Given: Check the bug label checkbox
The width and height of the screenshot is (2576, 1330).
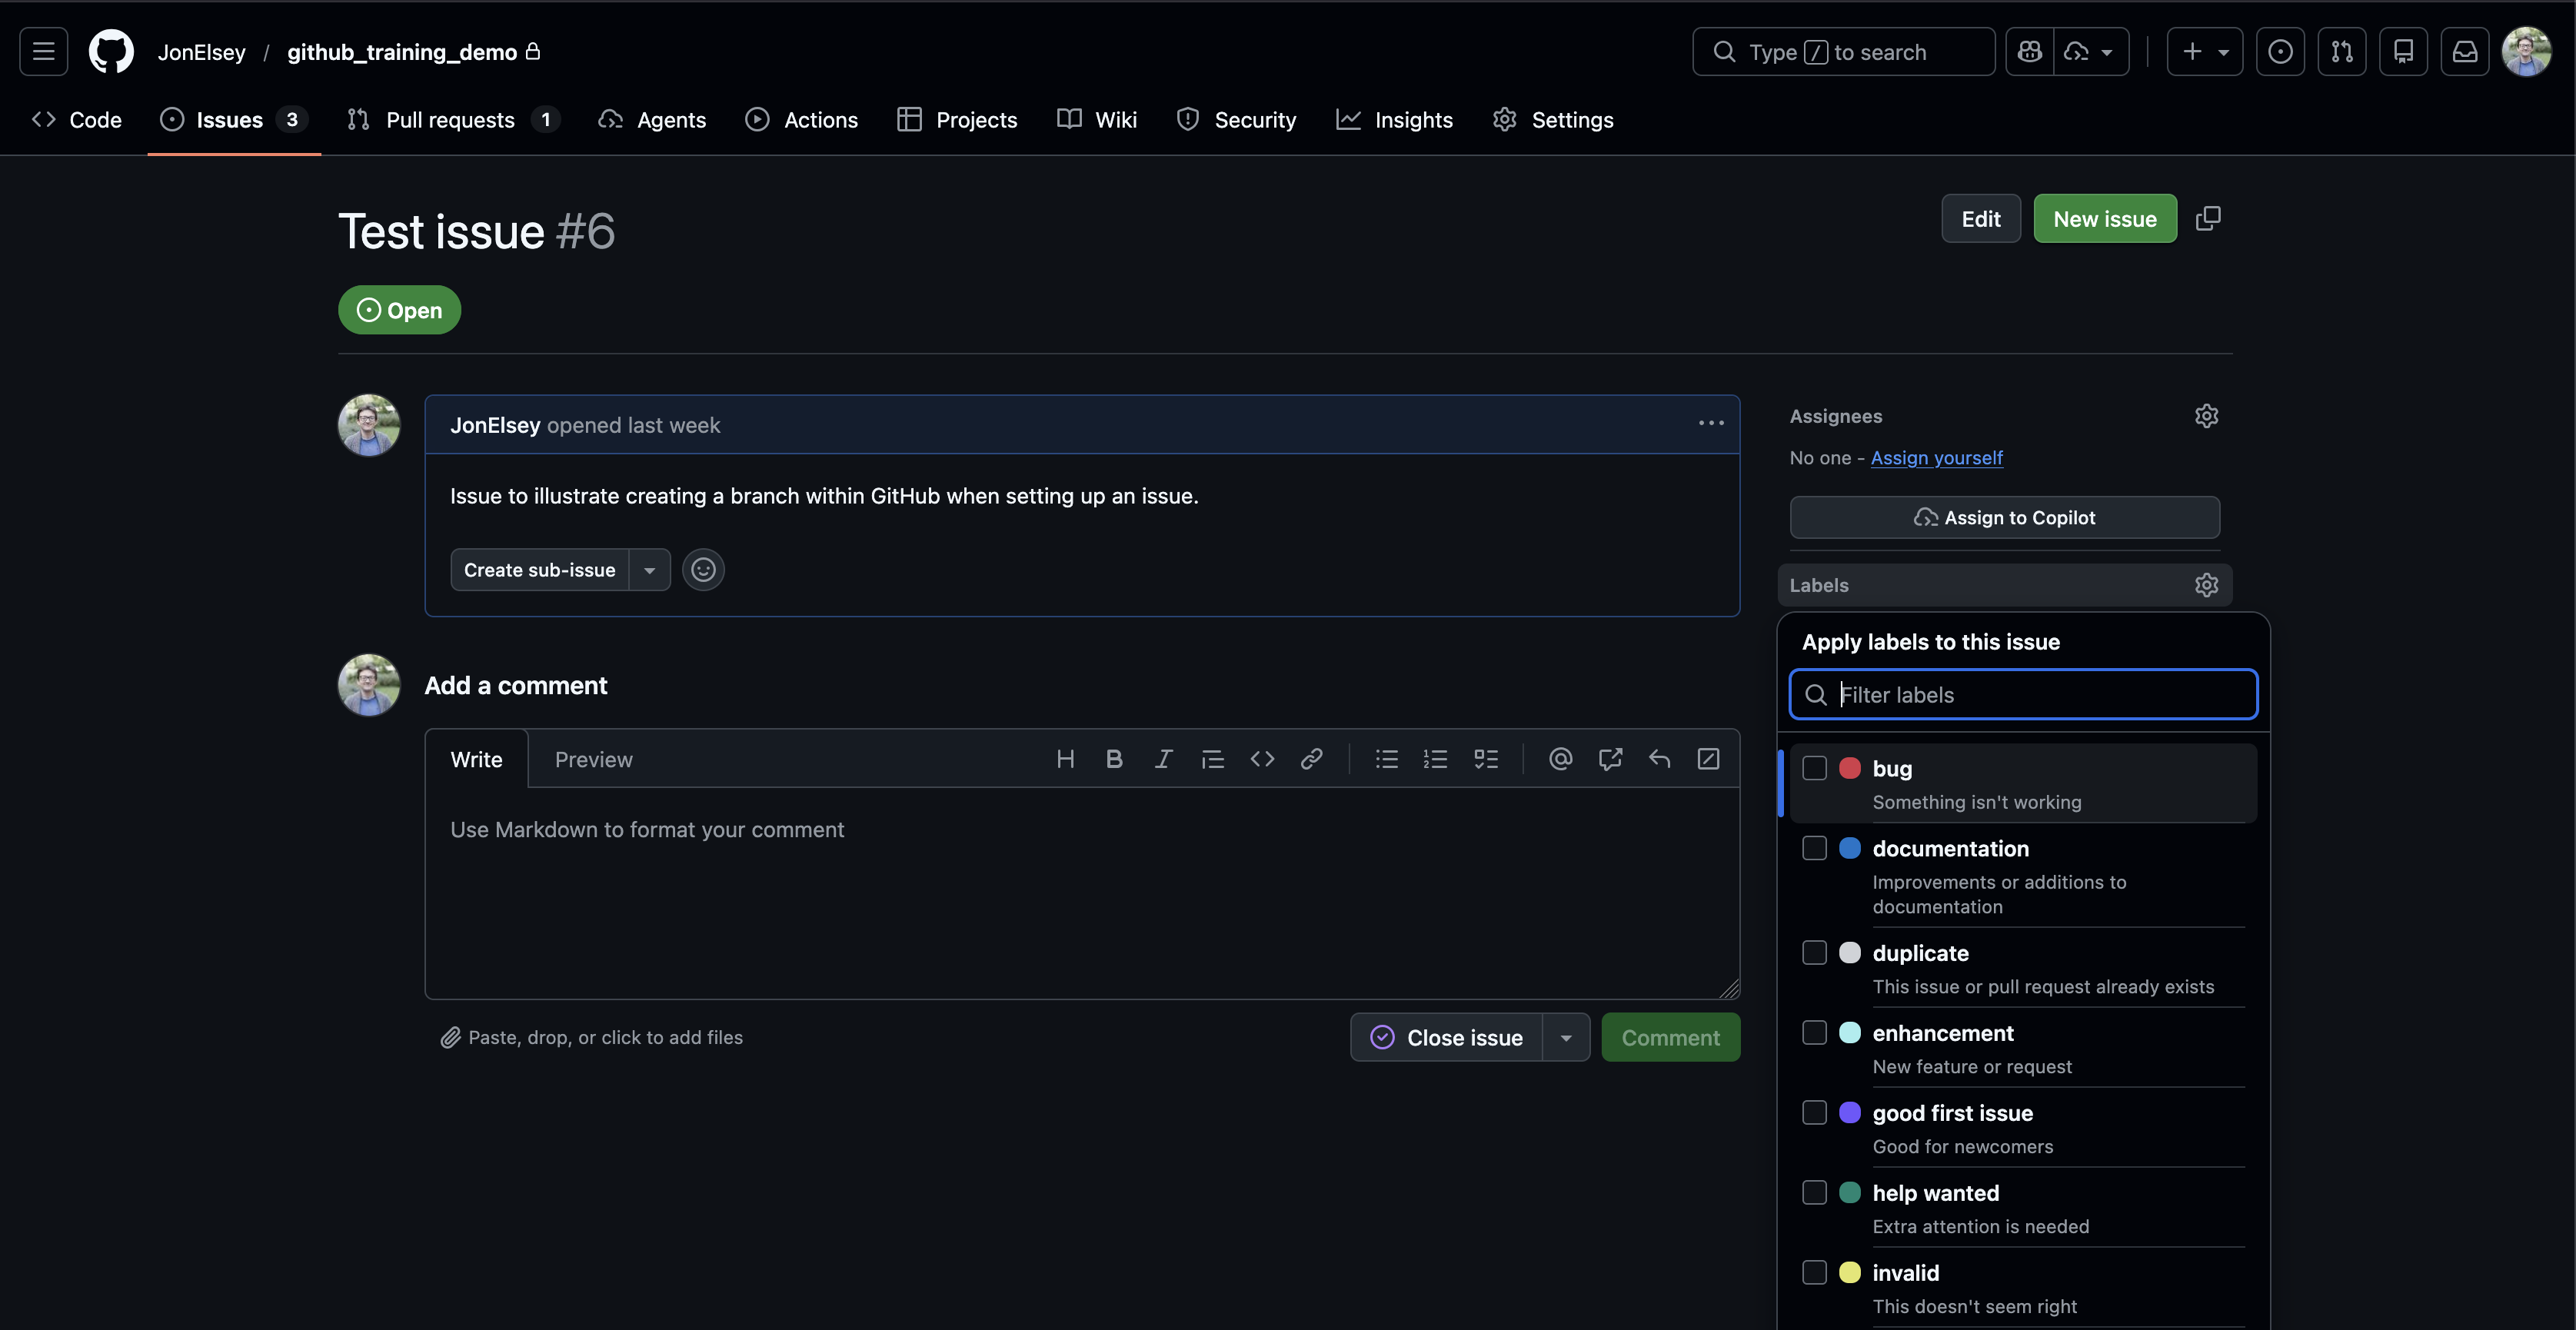Looking at the screenshot, I should pyautogui.click(x=1814, y=768).
